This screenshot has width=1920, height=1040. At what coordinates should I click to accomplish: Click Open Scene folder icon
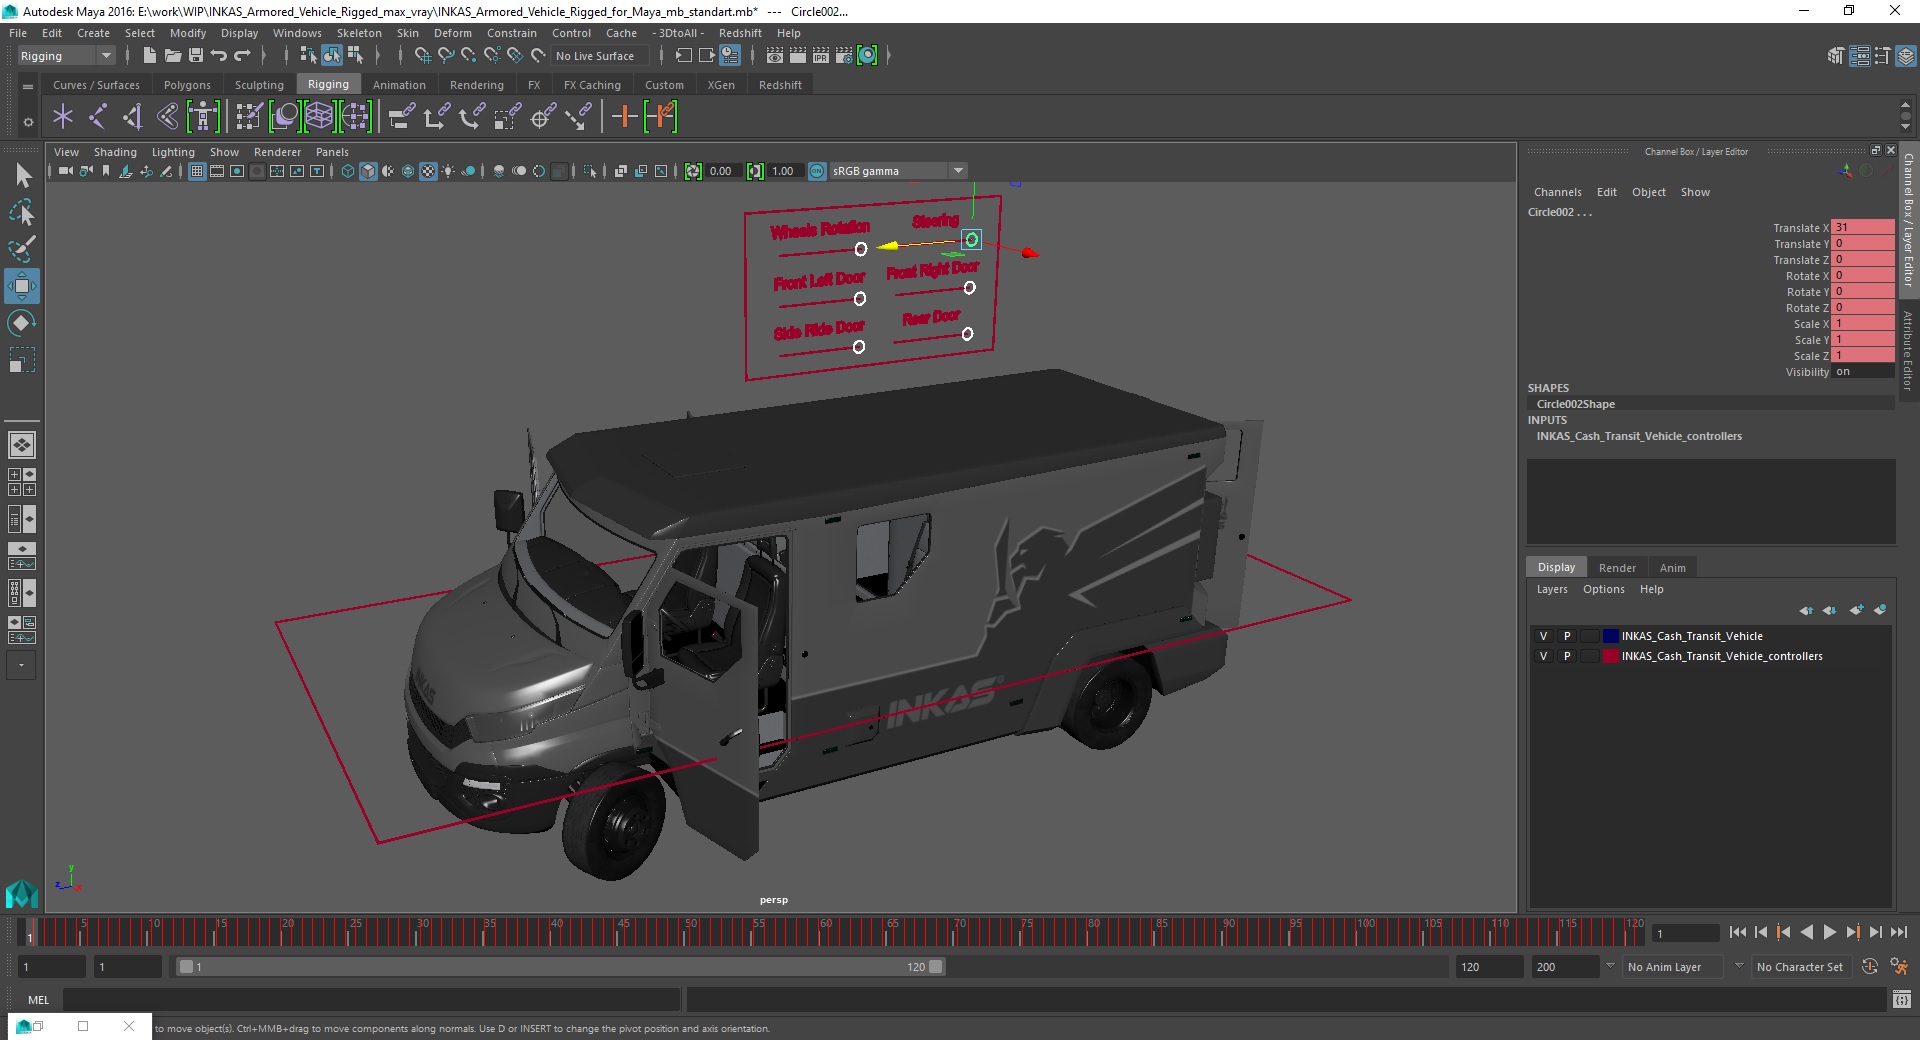coord(172,56)
